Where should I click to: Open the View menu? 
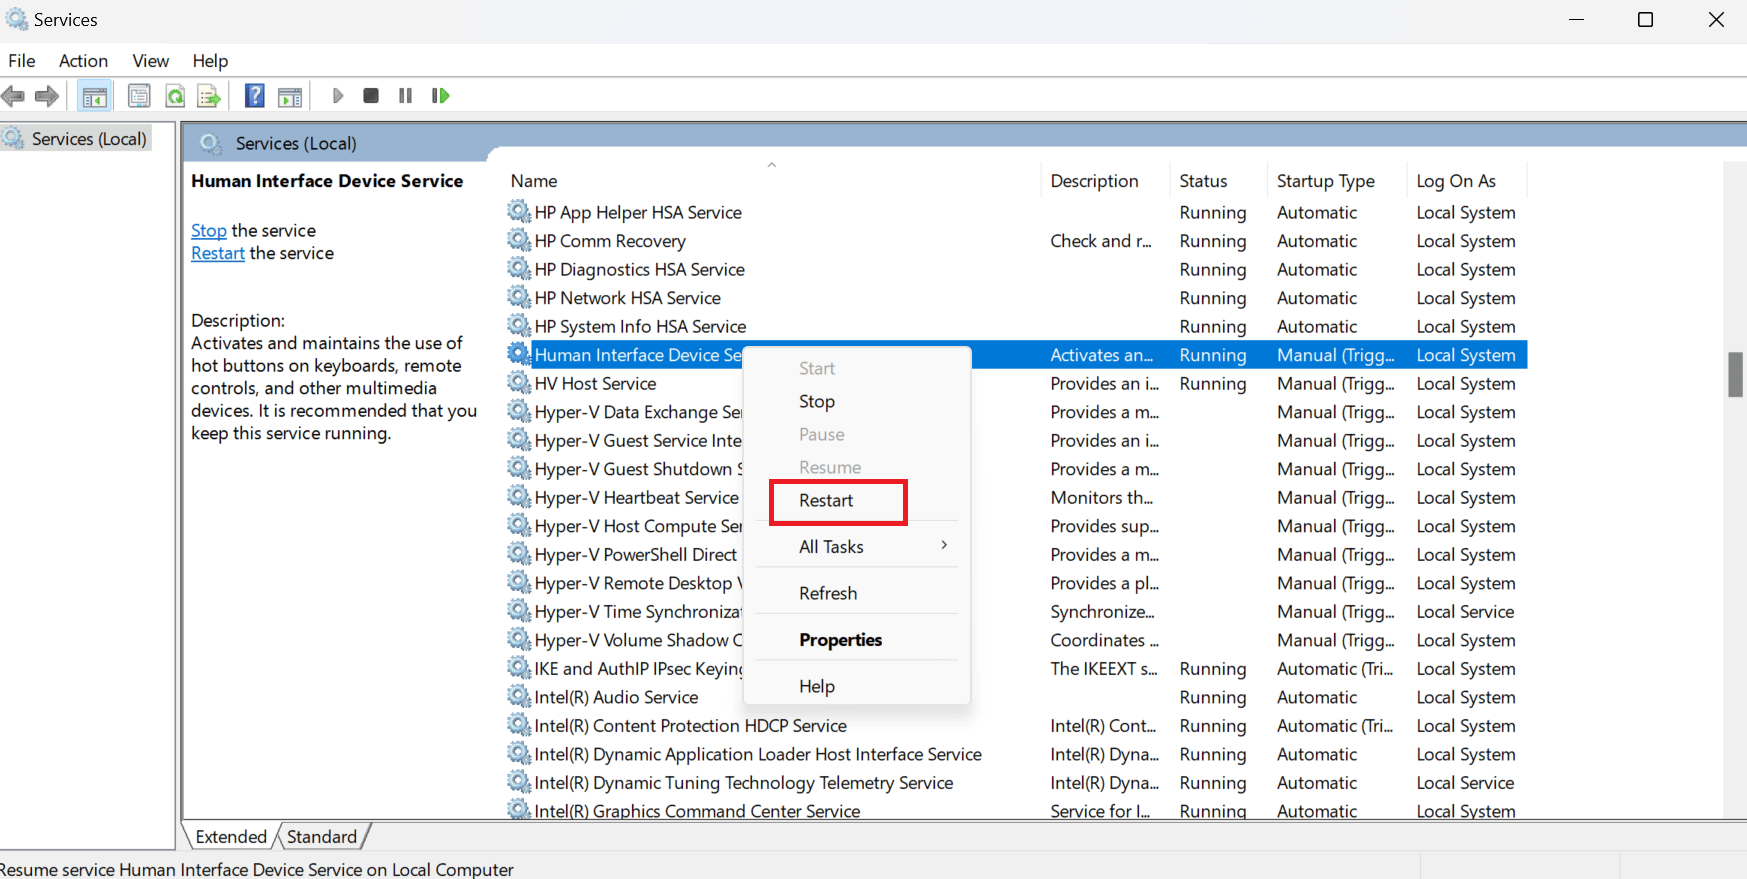151,61
